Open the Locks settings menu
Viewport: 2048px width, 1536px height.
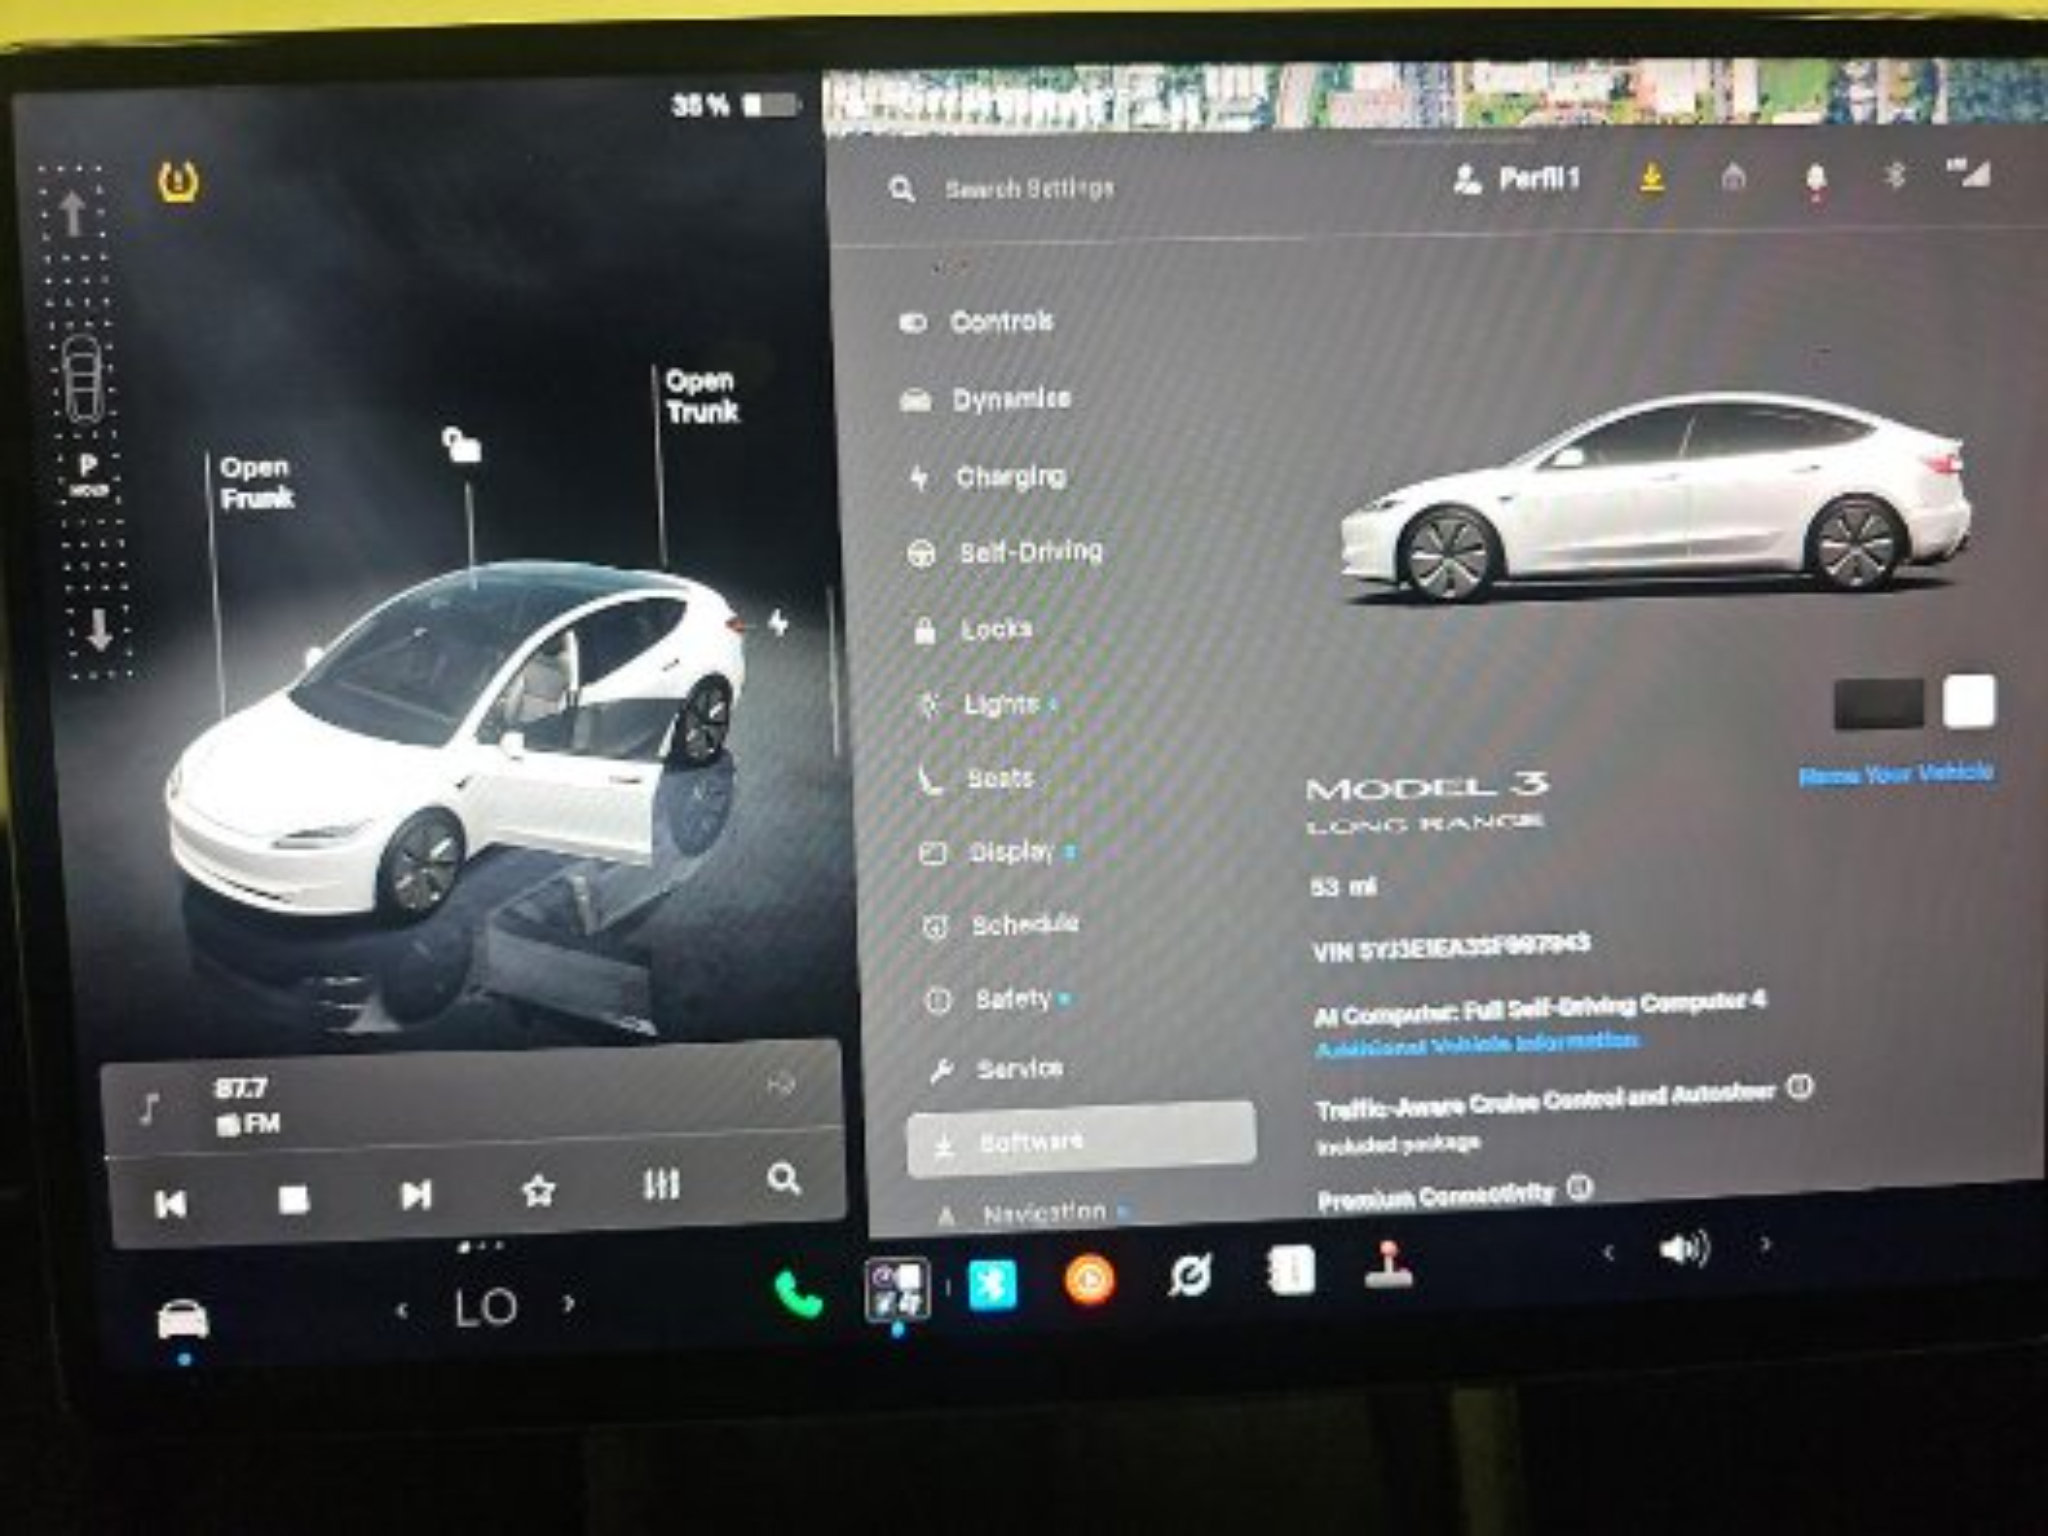tap(972, 630)
